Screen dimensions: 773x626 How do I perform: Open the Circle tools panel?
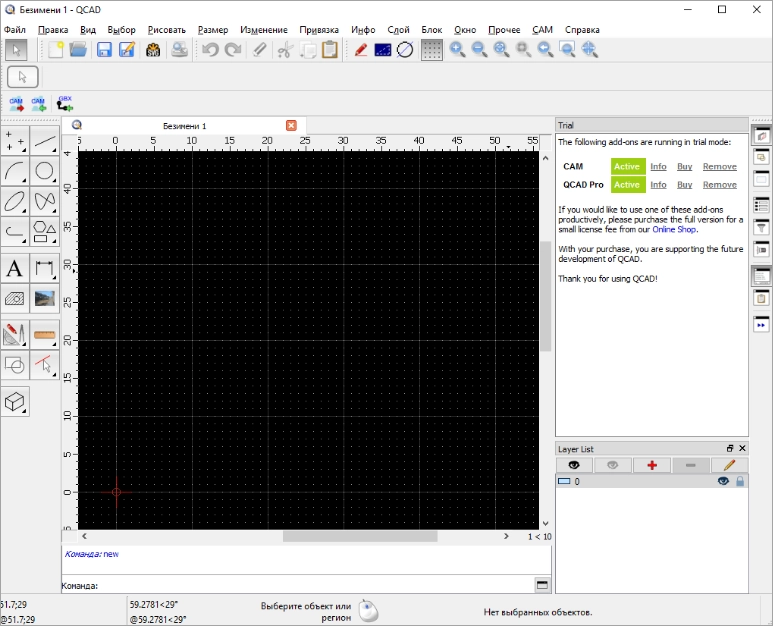tap(45, 171)
